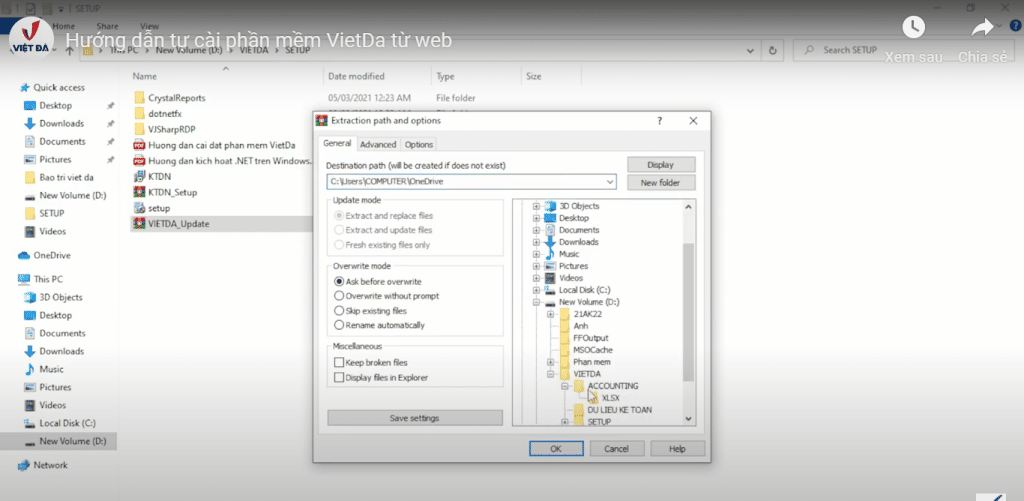Open the Destination path dropdown arrow
The width and height of the screenshot is (1024, 501).
(610, 182)
